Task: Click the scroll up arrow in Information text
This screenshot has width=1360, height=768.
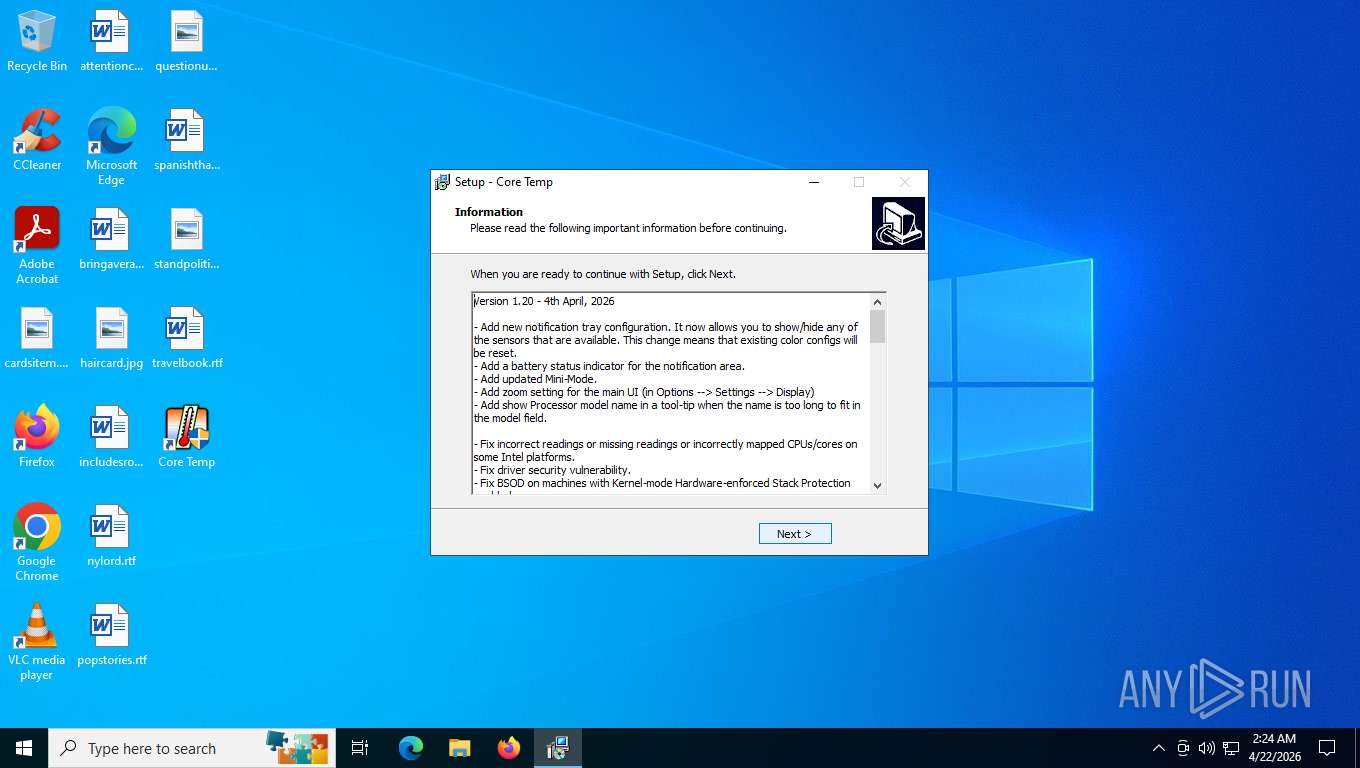Action: [x=877, y=302]
